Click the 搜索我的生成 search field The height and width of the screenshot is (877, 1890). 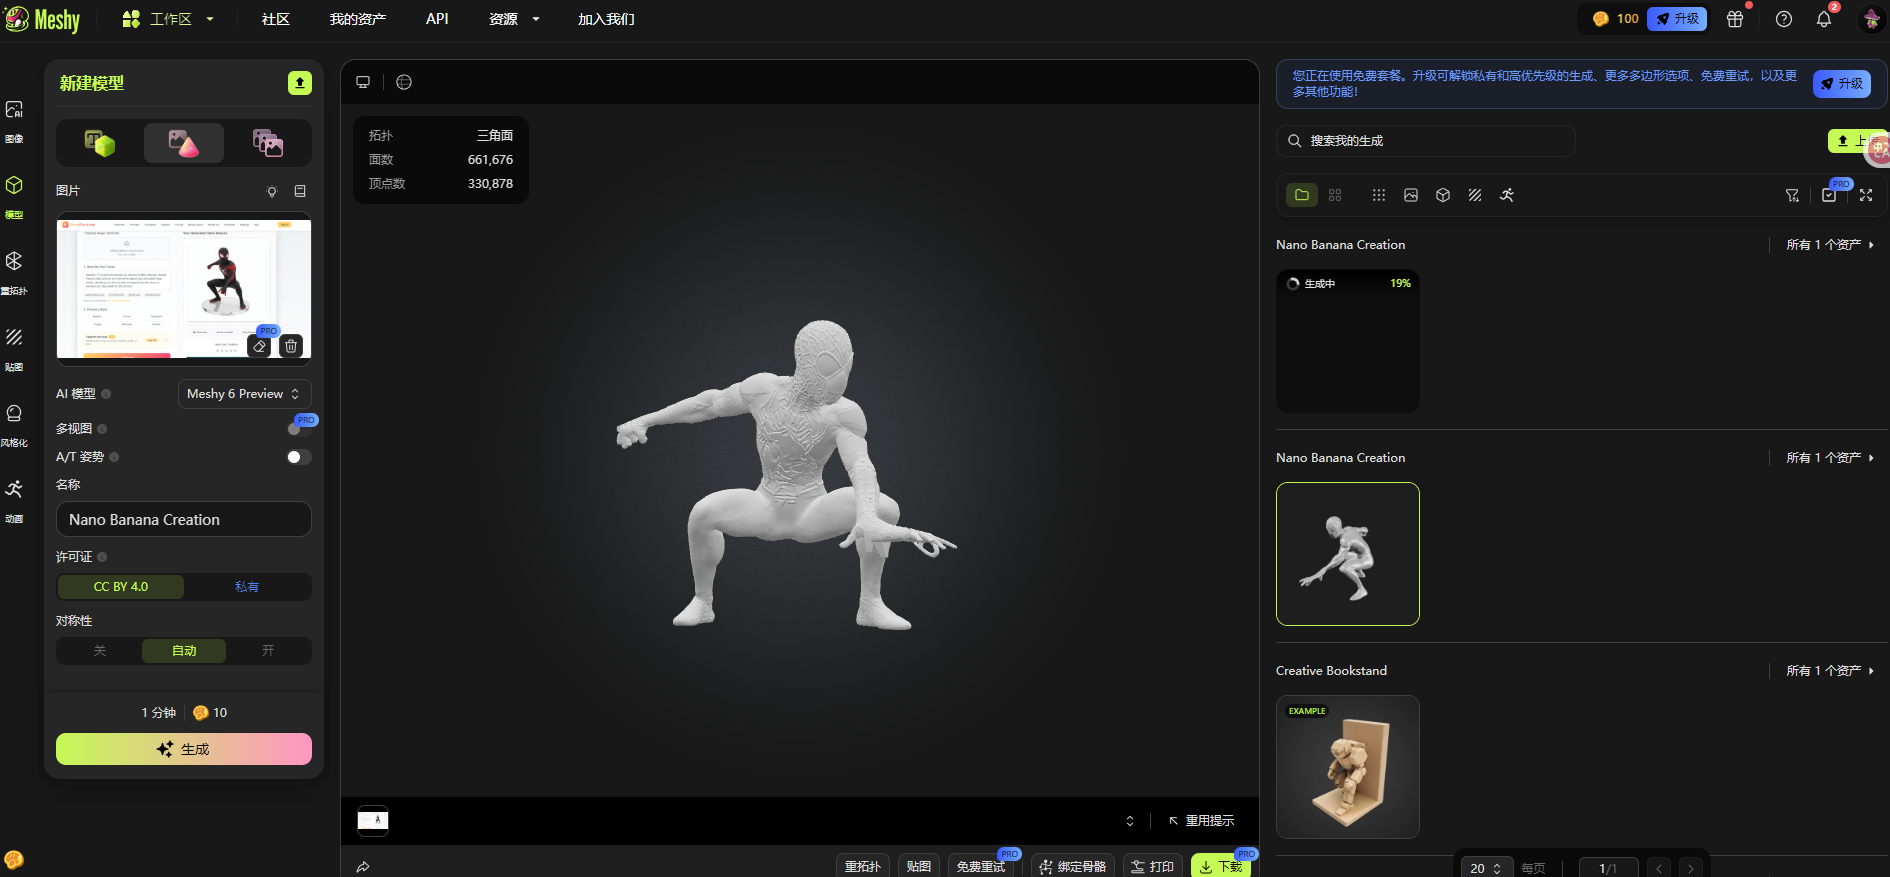[1425, 141]
